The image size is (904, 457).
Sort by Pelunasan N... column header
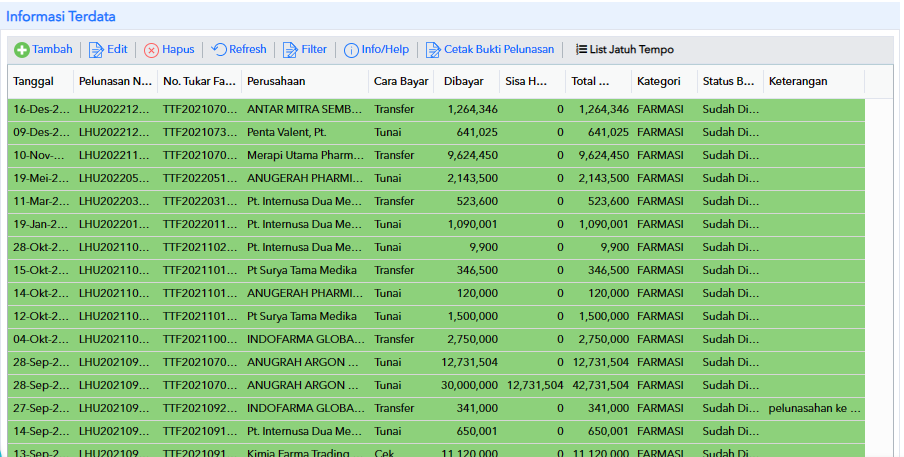[115, 81]
